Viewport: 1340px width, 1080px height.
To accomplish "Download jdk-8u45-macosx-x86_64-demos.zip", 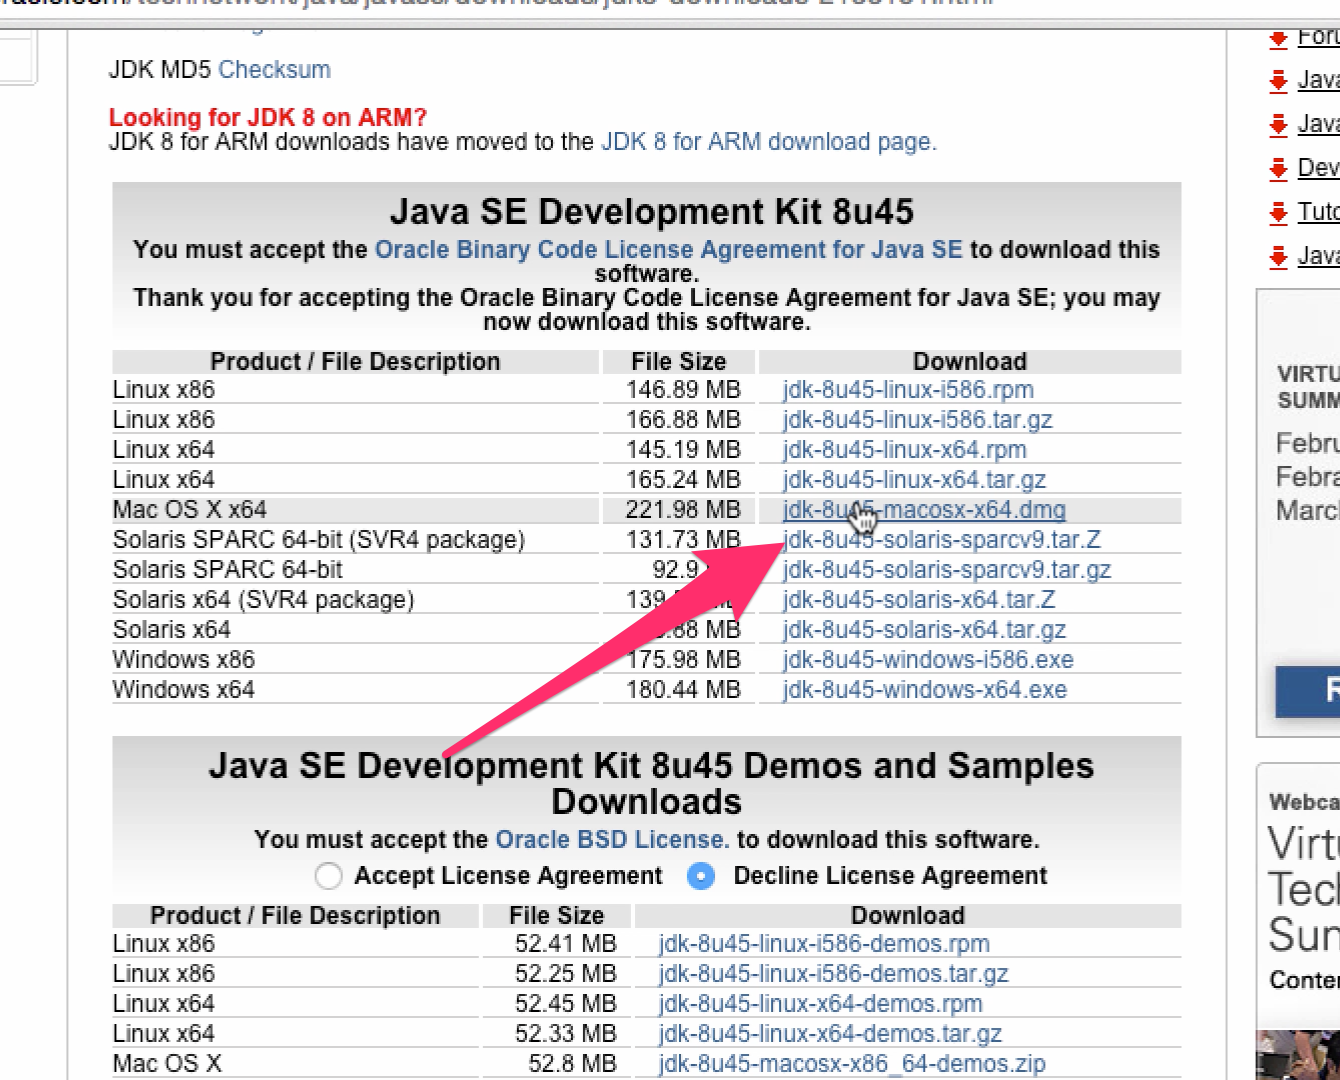I will 852,1064.
